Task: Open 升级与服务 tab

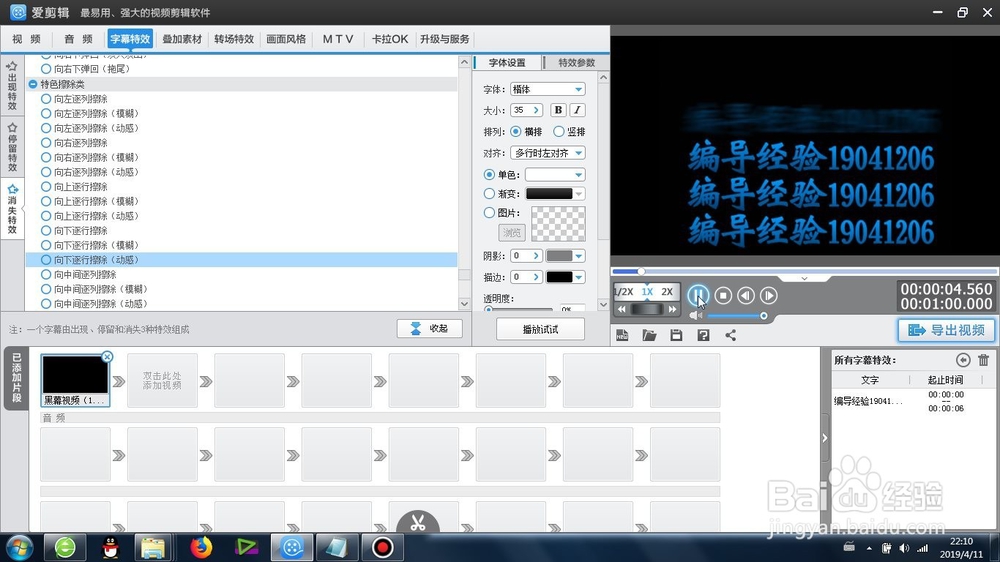Action: point(445,39)
